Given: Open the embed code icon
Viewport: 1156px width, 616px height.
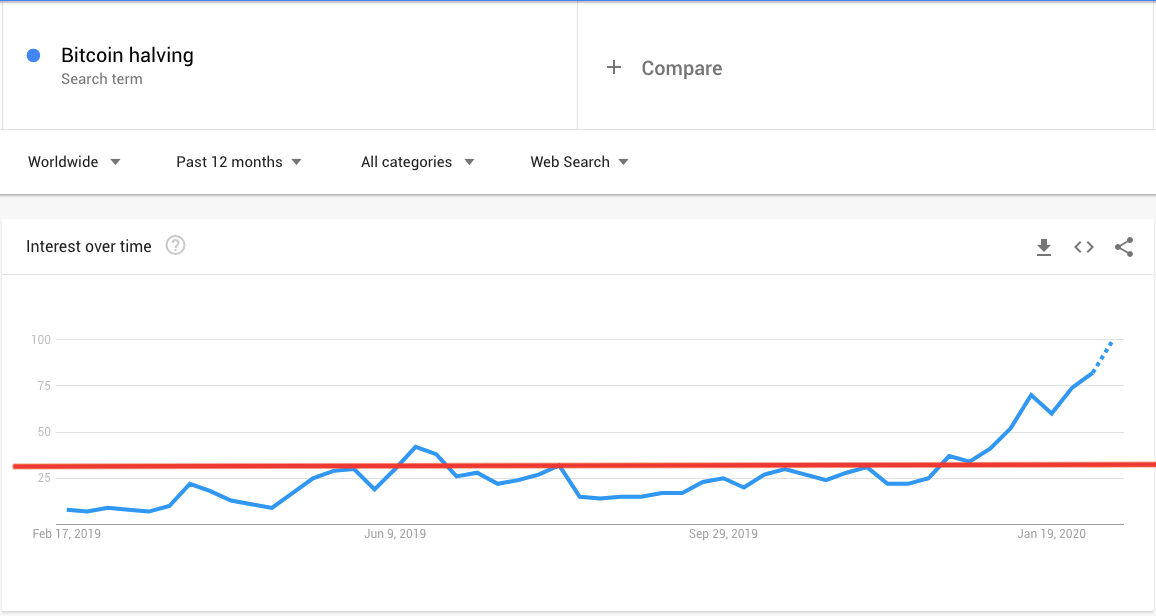Looking at the screenshot, I should pos(1084,247).
